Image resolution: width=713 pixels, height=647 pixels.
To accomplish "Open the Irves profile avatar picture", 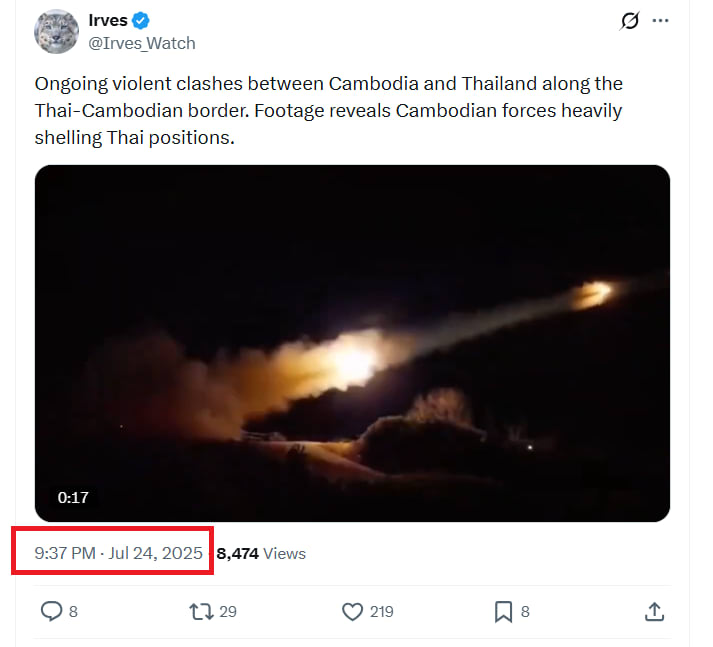I will [56, 31].
